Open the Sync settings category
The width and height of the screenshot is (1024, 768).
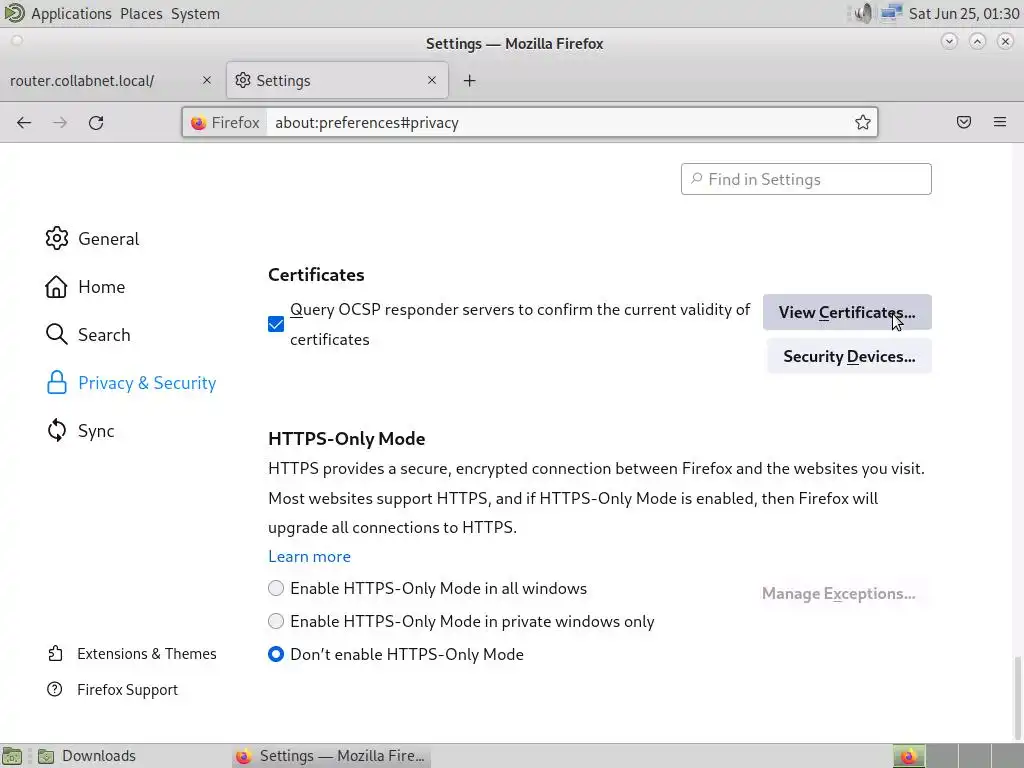[80, 431]
